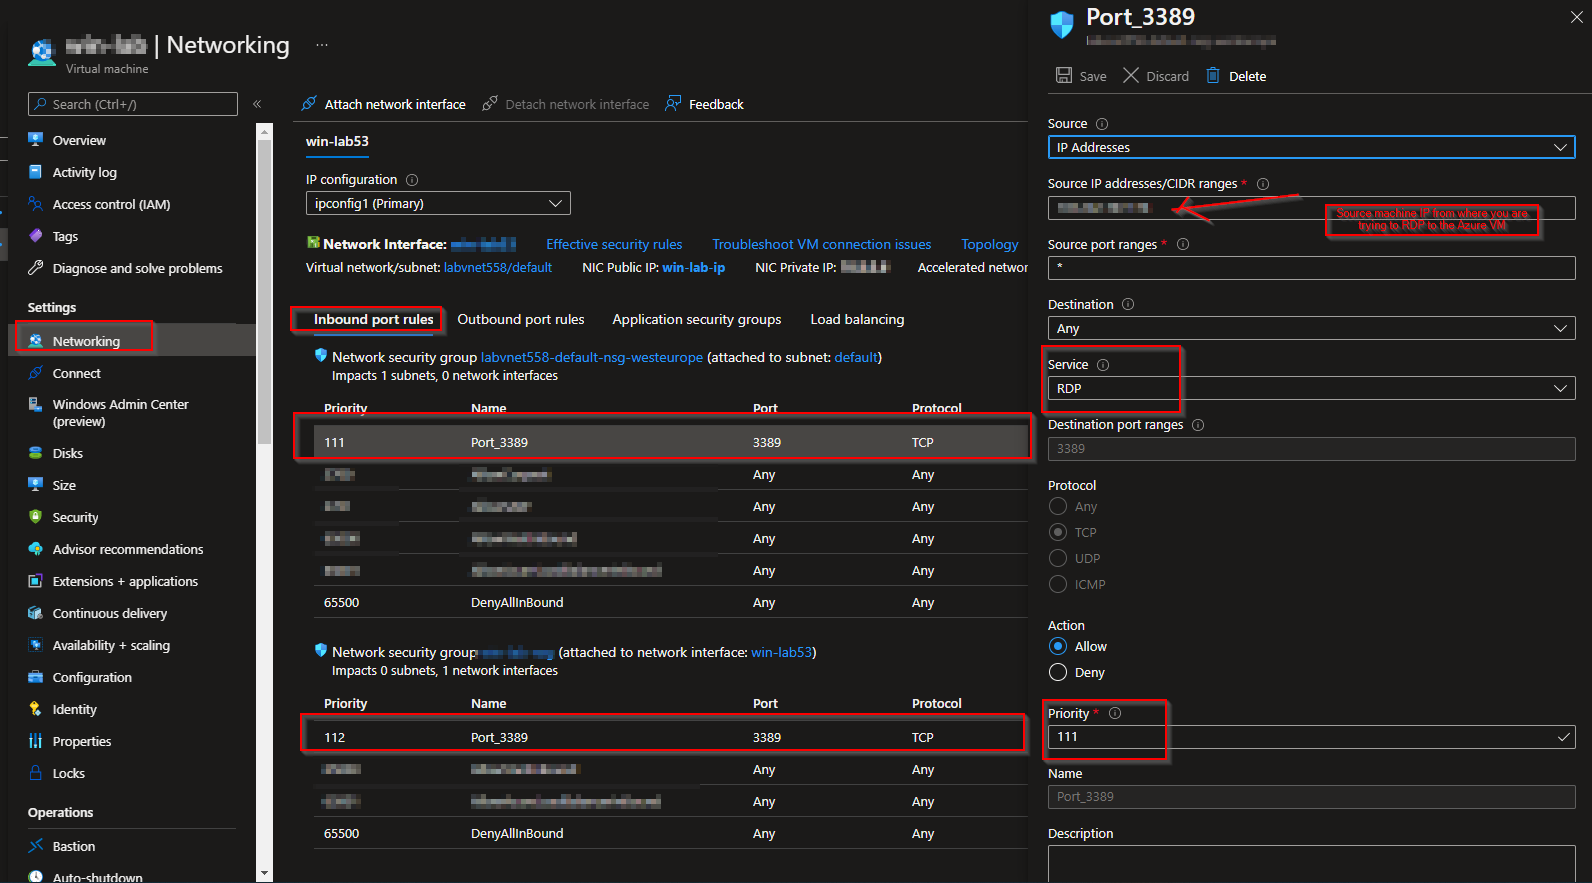This screenshot has width=1592, height=883.
Task: Select the ICMP protocol radio button
Action: click(1058, 584)
